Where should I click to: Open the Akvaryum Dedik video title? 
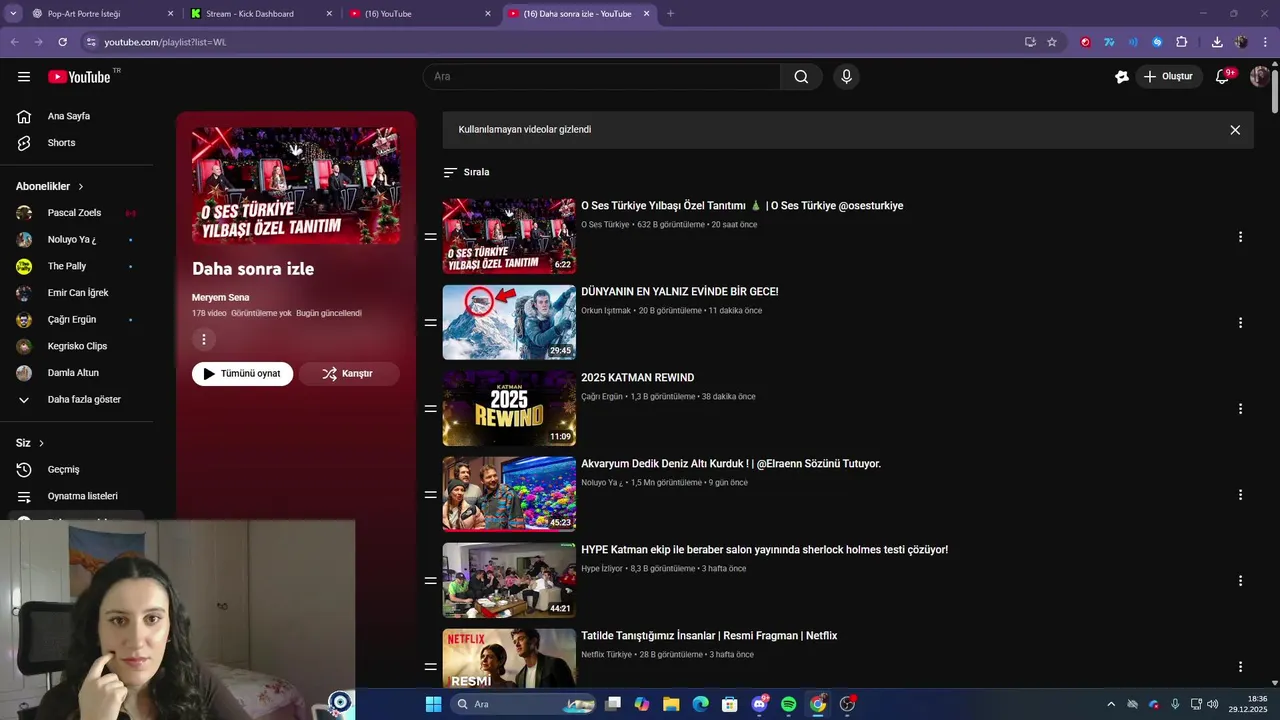click(731, 464)
